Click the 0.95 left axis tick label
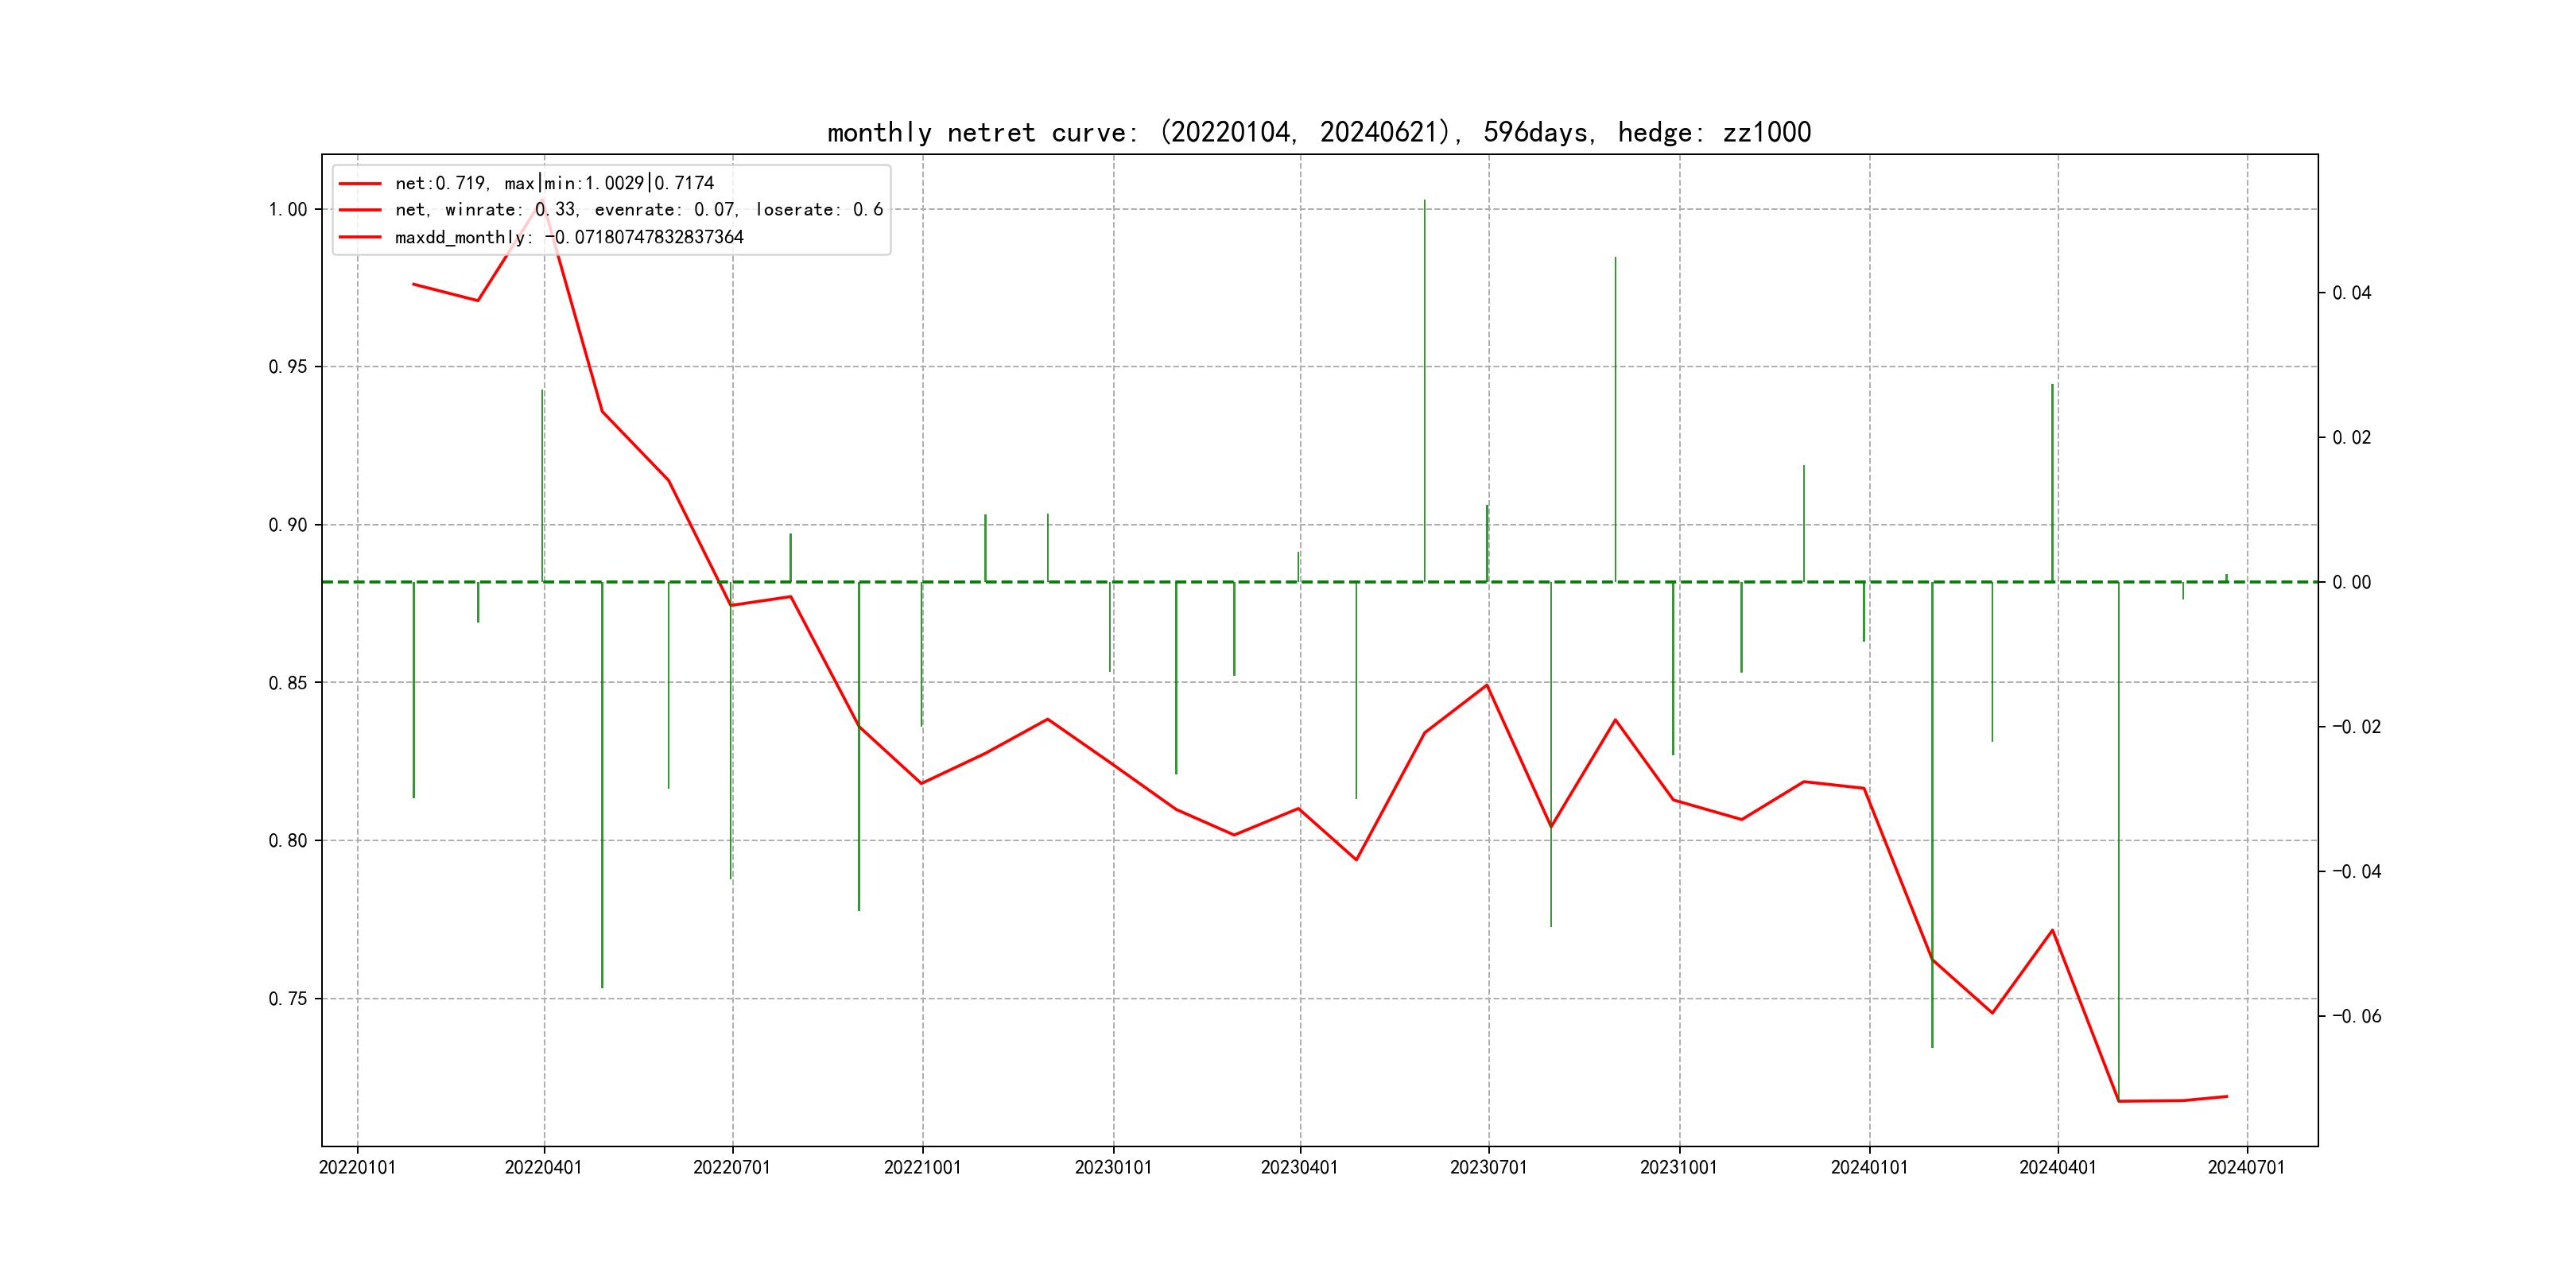 [x=288, y=367]
